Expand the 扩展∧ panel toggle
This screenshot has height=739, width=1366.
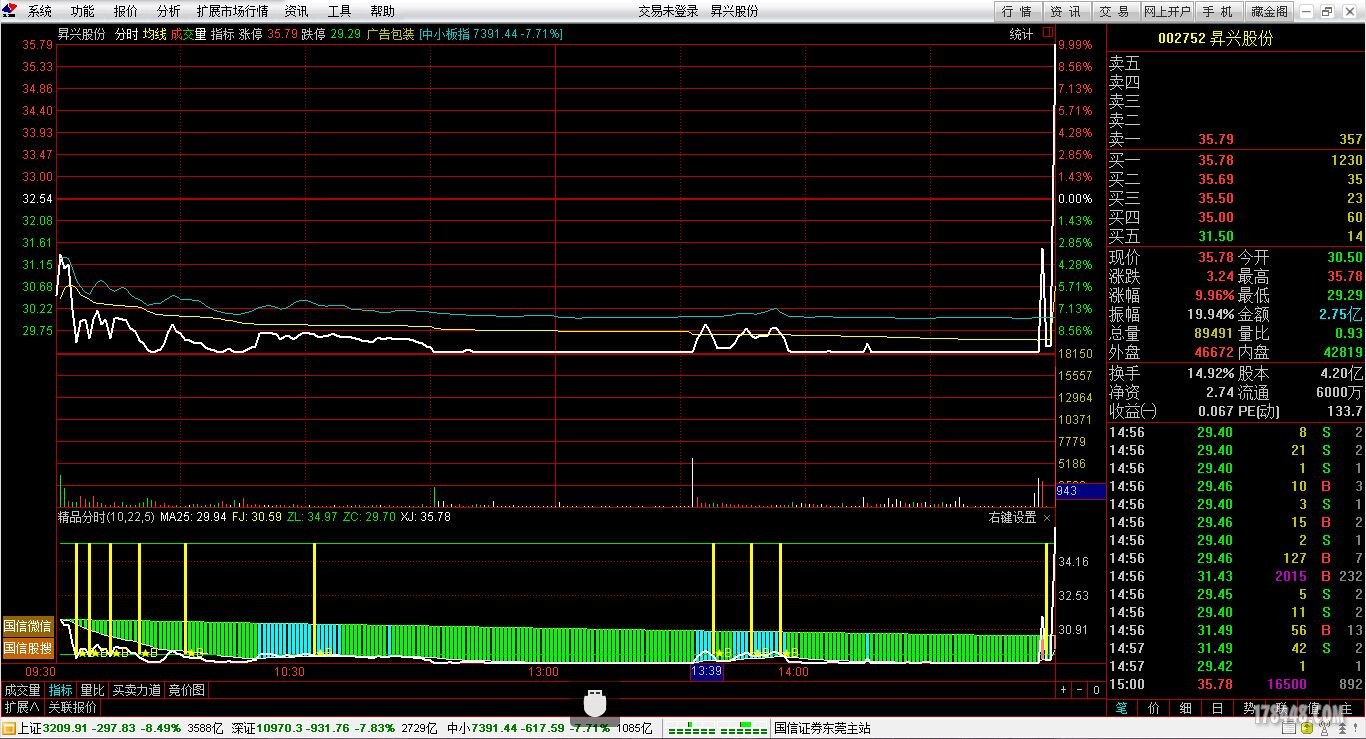click(x=22, y=707)
